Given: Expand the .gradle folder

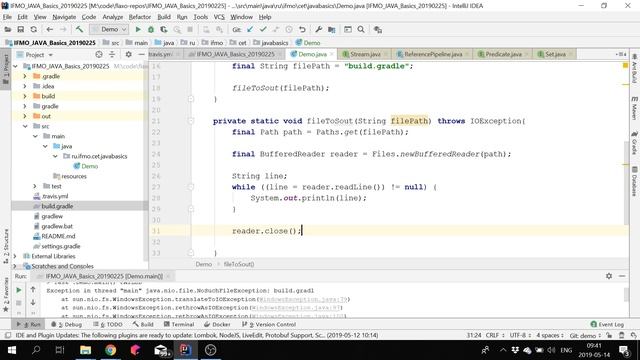Looking at the screenshot, I should 25,76.
